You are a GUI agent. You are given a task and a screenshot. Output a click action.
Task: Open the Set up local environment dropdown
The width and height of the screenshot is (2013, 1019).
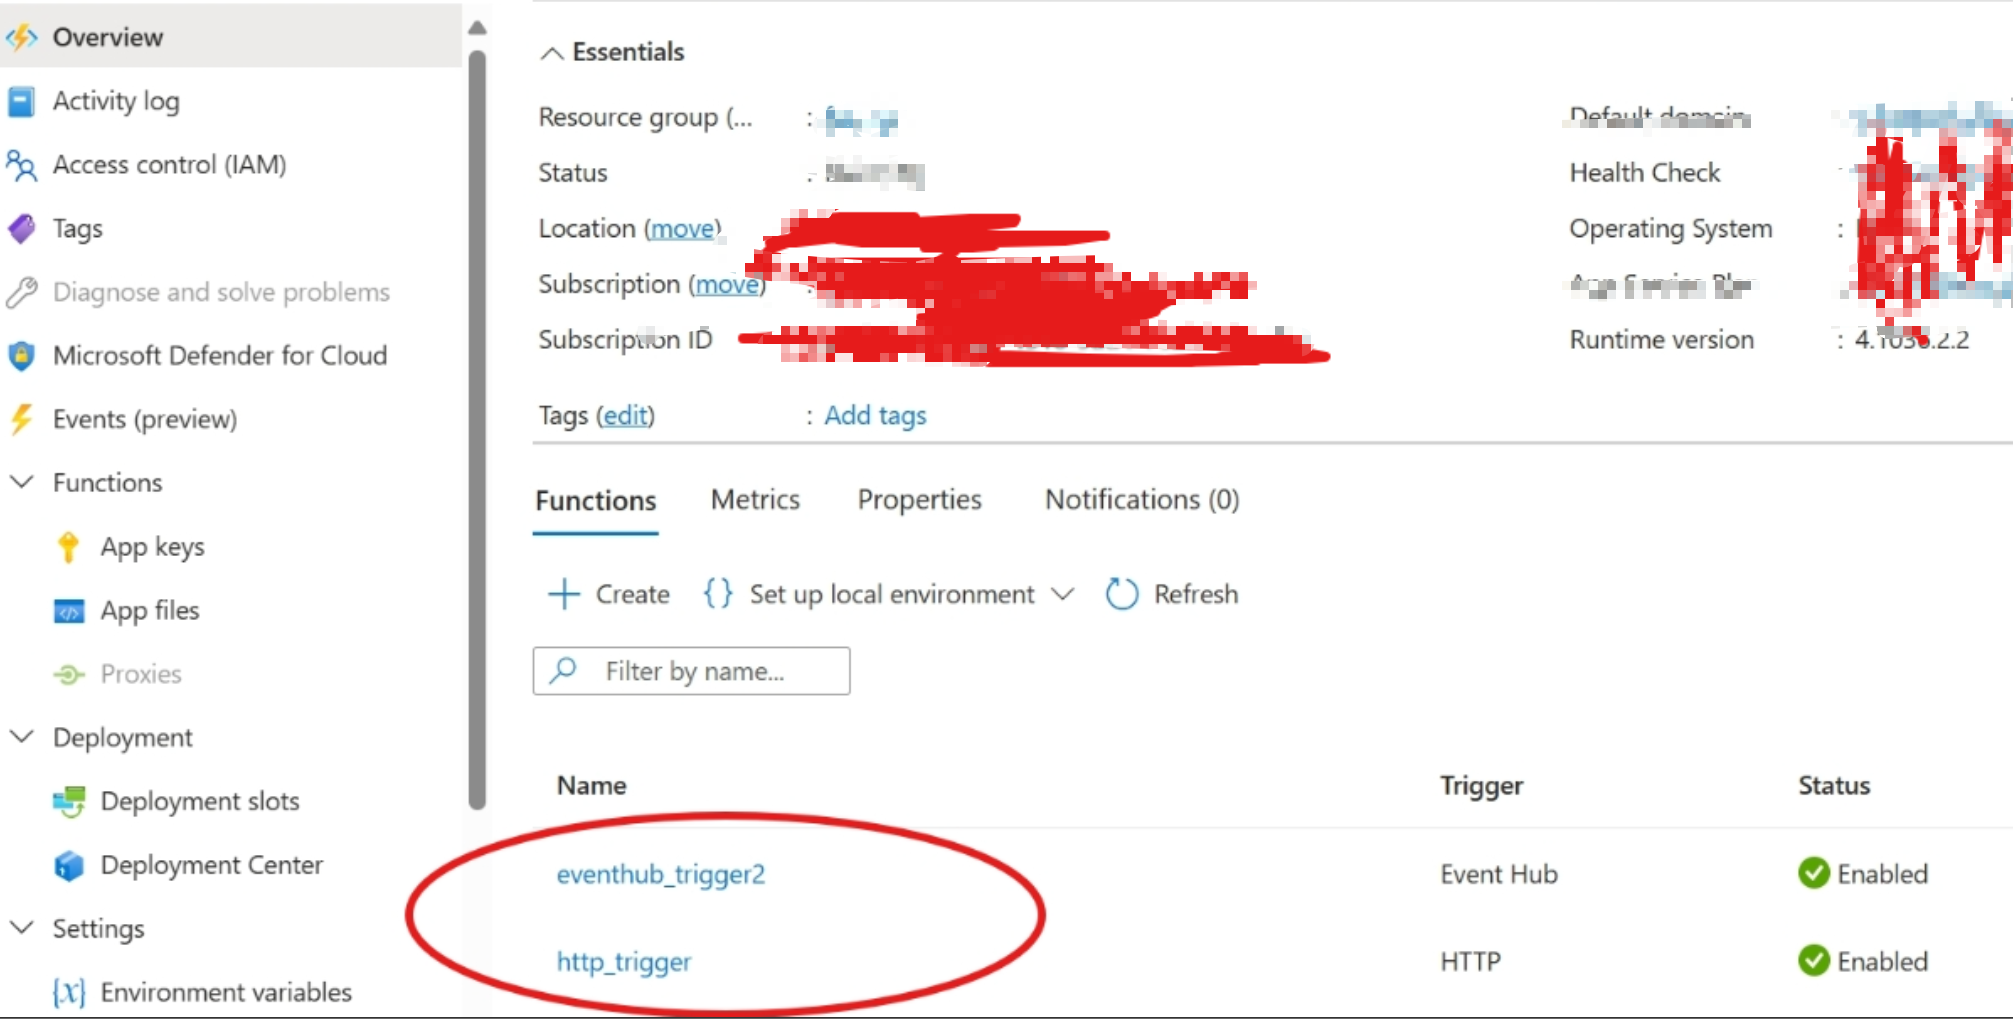click(1063, 593)
